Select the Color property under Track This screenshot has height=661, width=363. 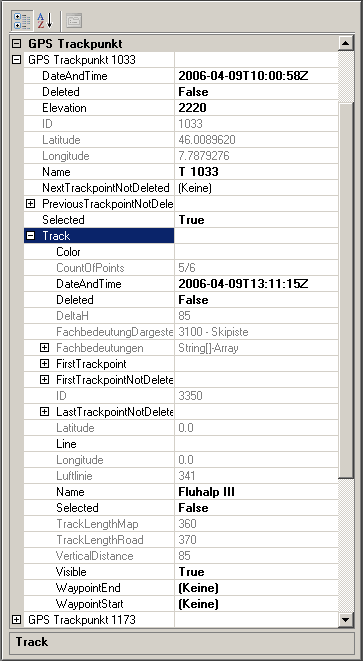click(68, 252)
